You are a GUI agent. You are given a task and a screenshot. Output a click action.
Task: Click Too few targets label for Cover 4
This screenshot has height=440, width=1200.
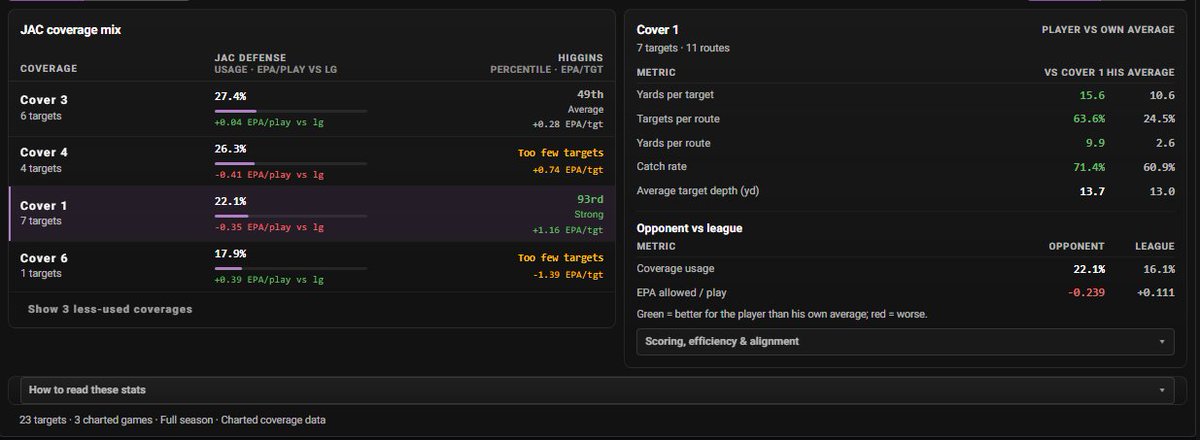[x=561, y=153]
